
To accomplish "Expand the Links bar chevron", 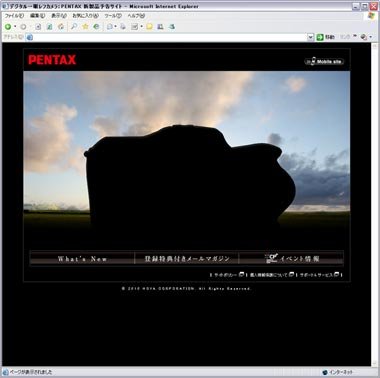I will tap(355, 36).
